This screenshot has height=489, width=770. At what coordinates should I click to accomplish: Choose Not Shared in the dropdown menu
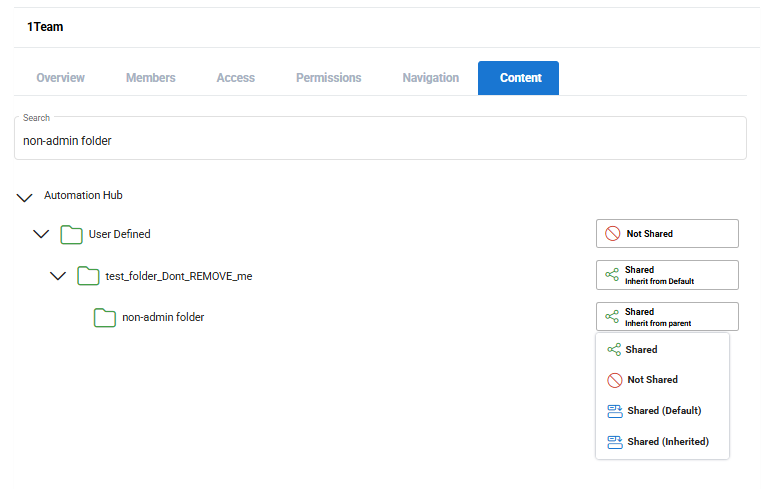tap(652, 380)
